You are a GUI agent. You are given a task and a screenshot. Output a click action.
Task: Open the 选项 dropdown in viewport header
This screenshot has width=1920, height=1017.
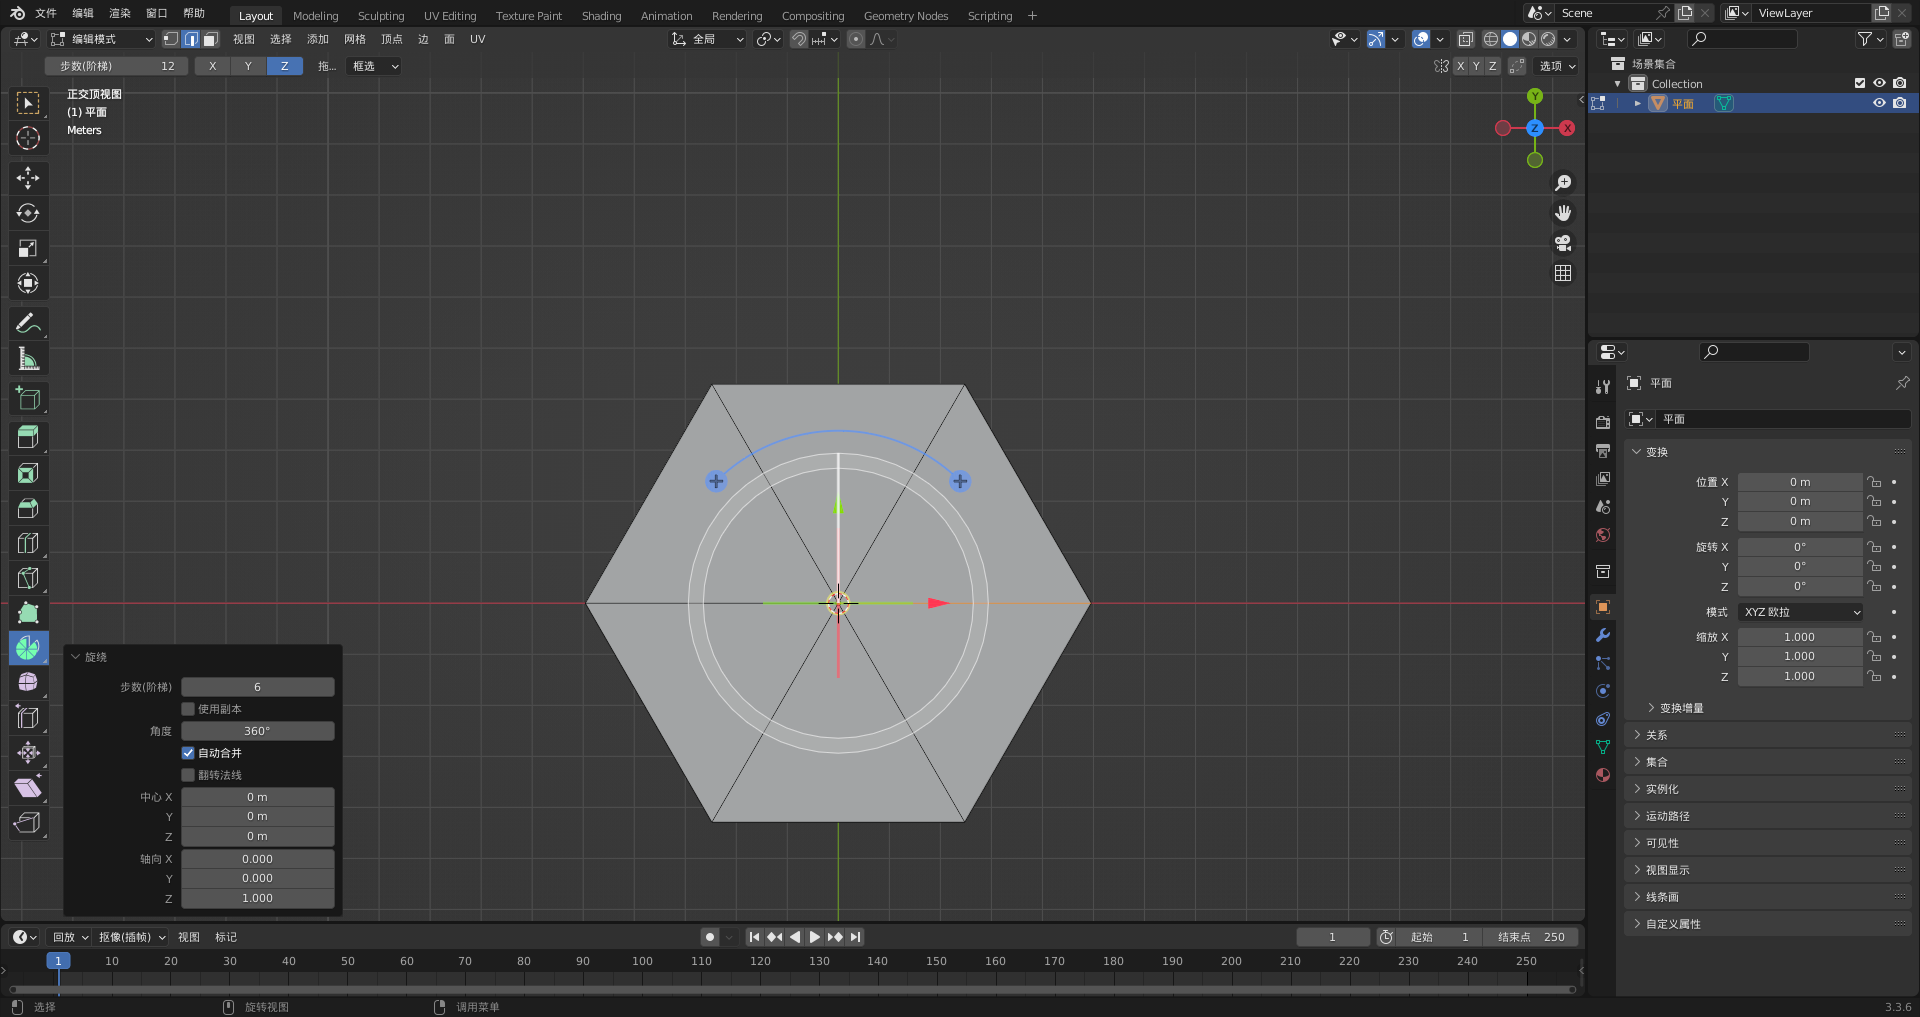coord(1557,66)
